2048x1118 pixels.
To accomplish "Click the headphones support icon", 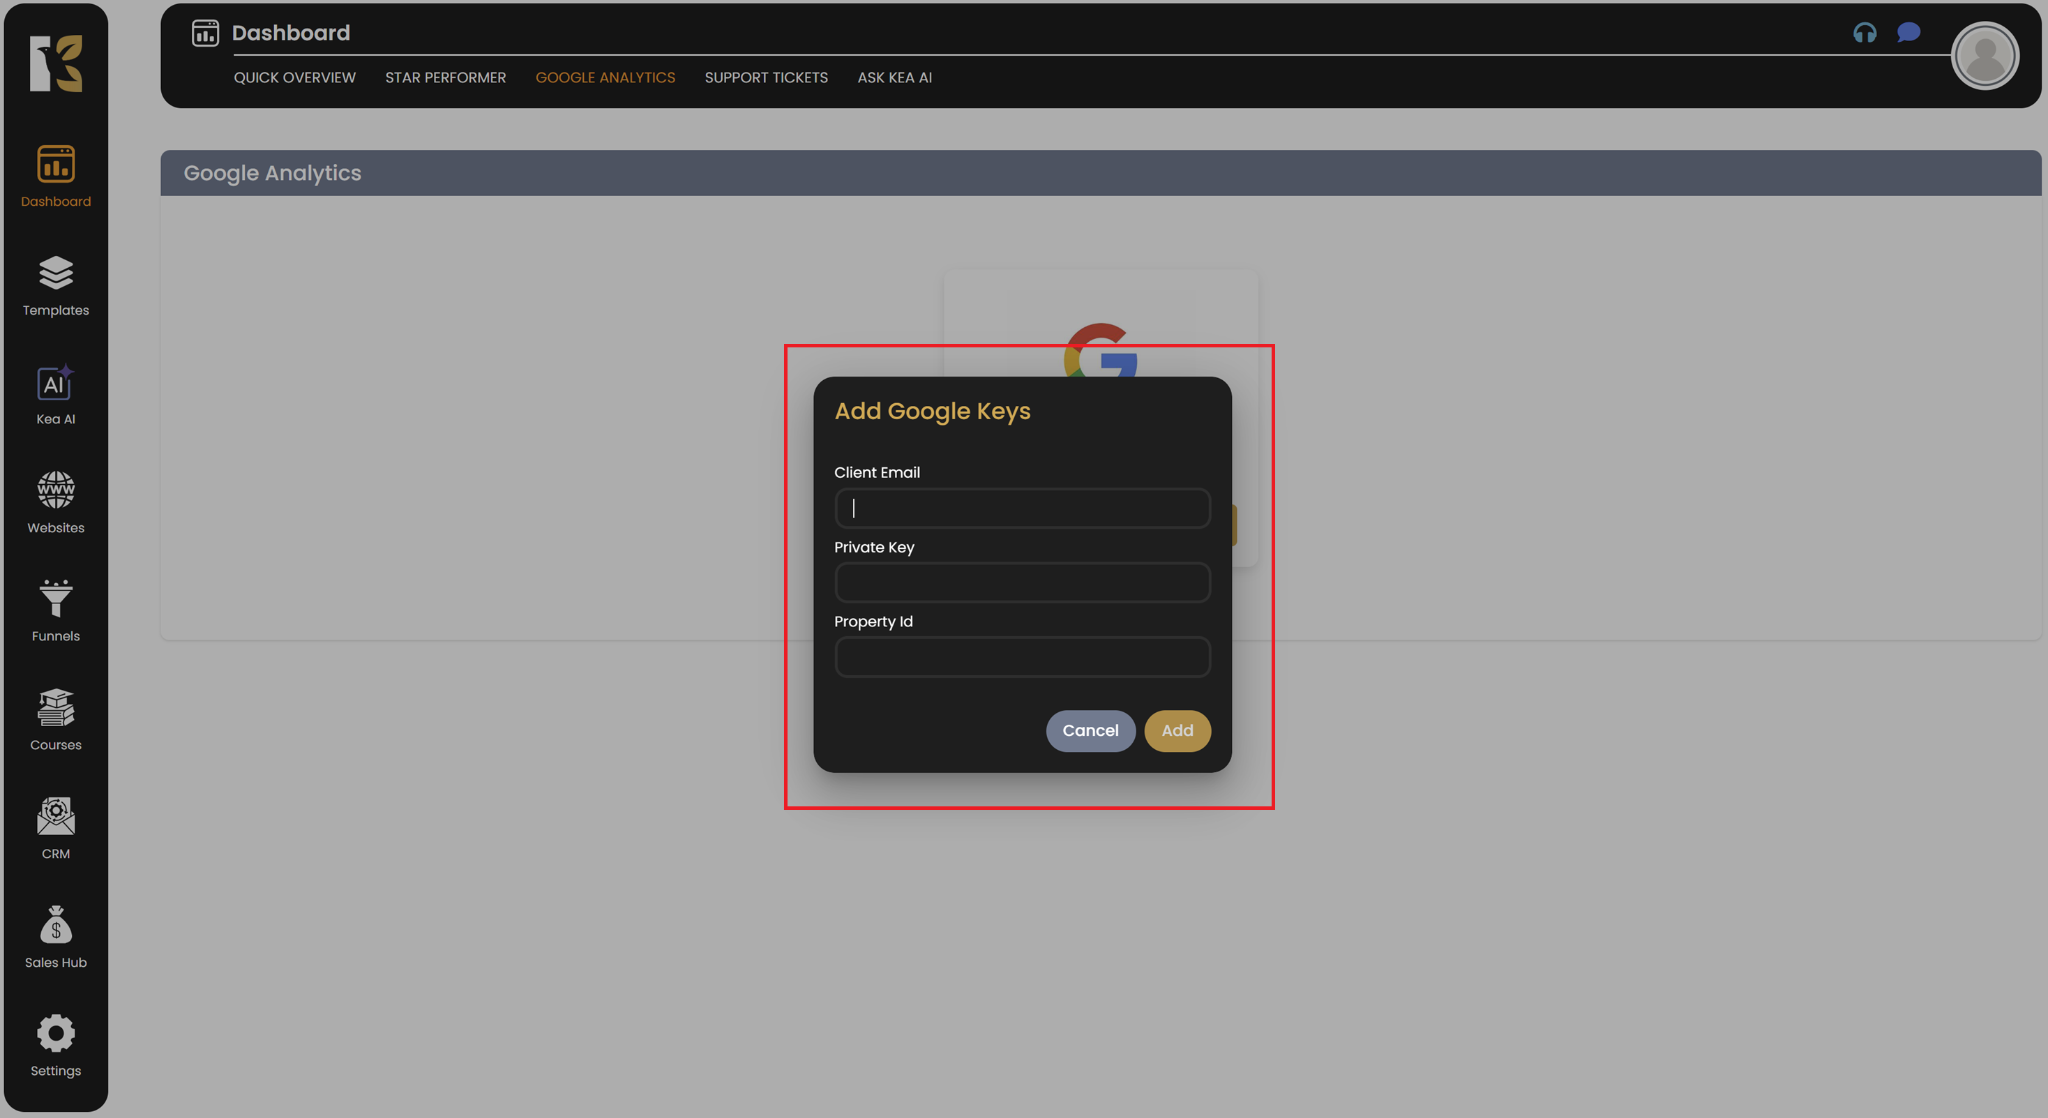I will 1864,33.
